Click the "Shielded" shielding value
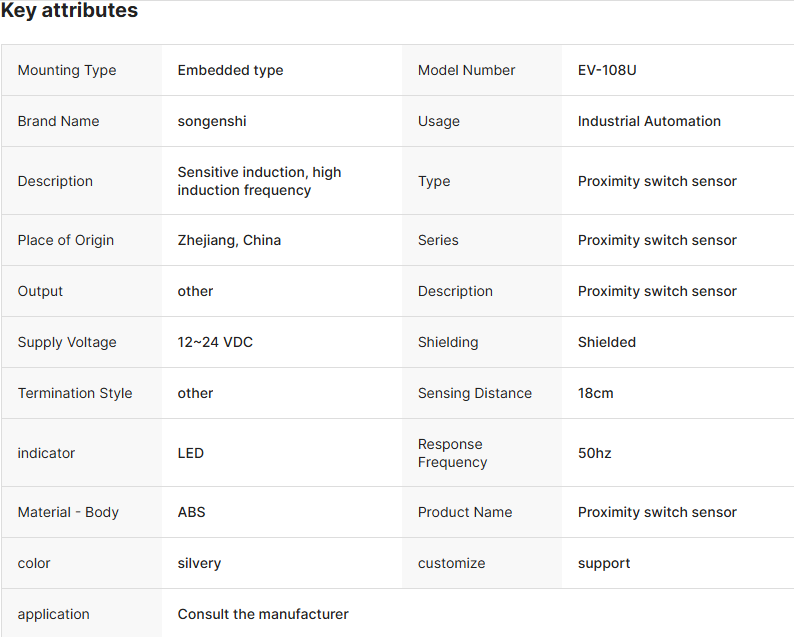Image resolution: width=794 pixels, height=637 pixels. [x=607, y=342]
